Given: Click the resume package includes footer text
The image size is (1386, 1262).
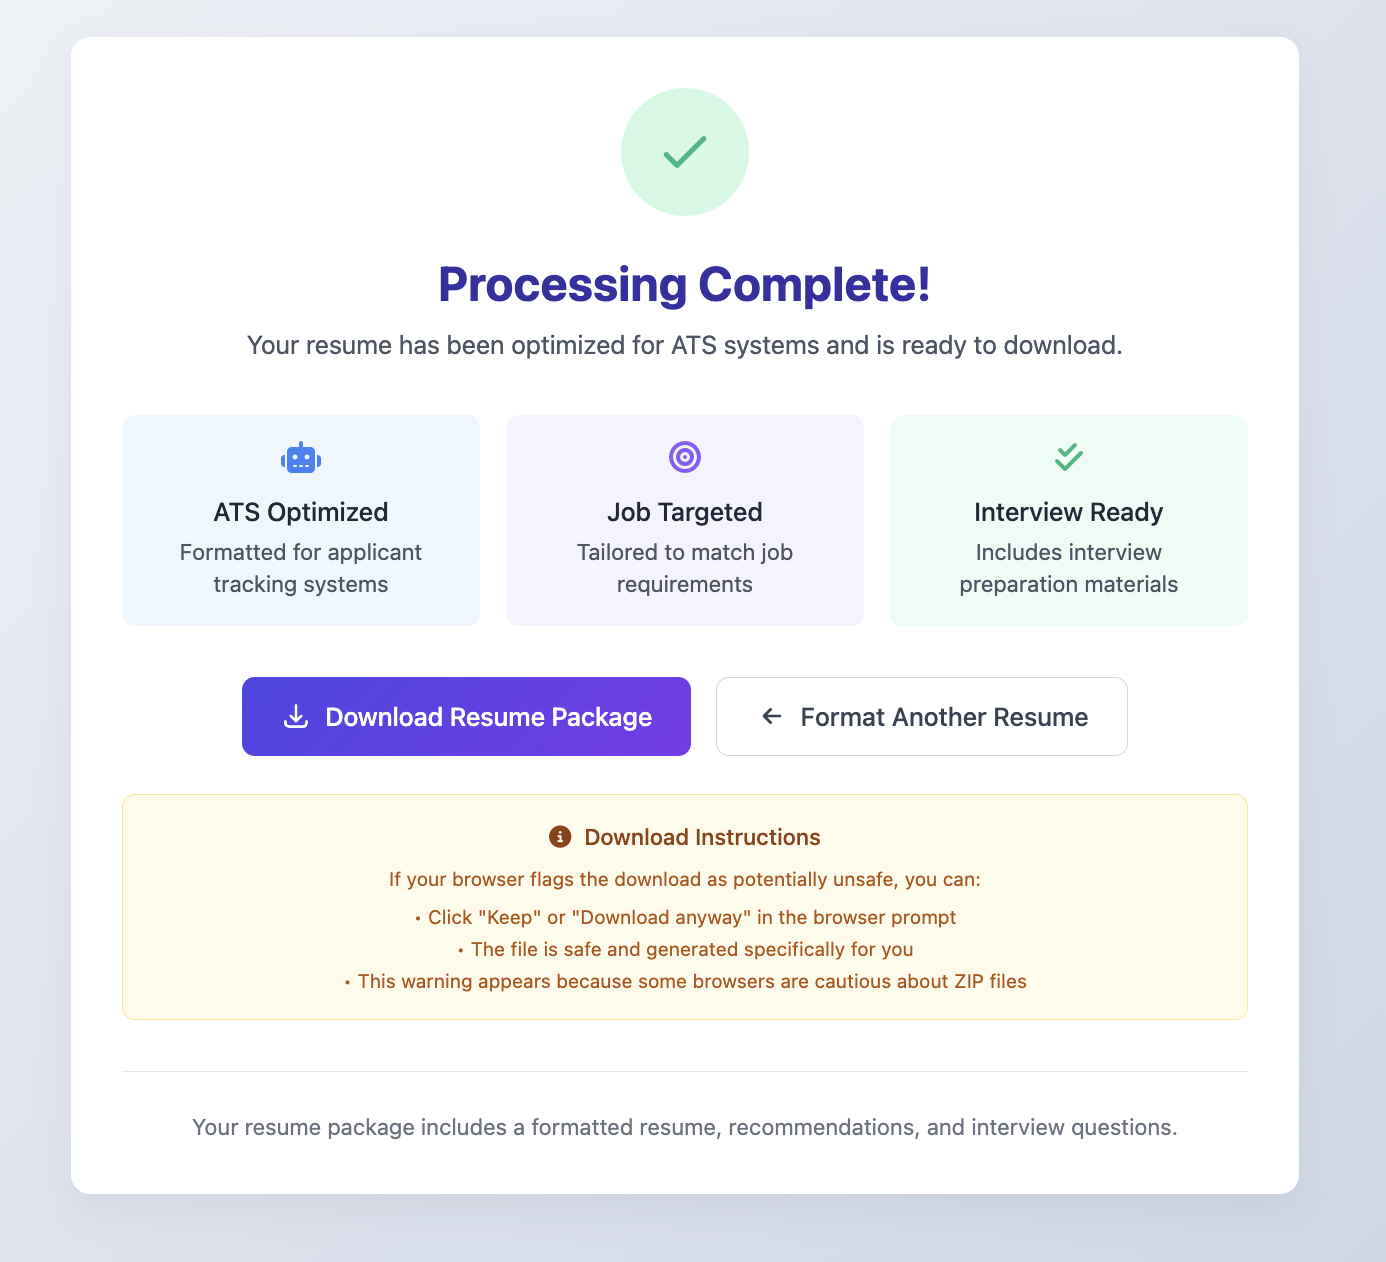Looking at the screenshot, I should 685,1127.
